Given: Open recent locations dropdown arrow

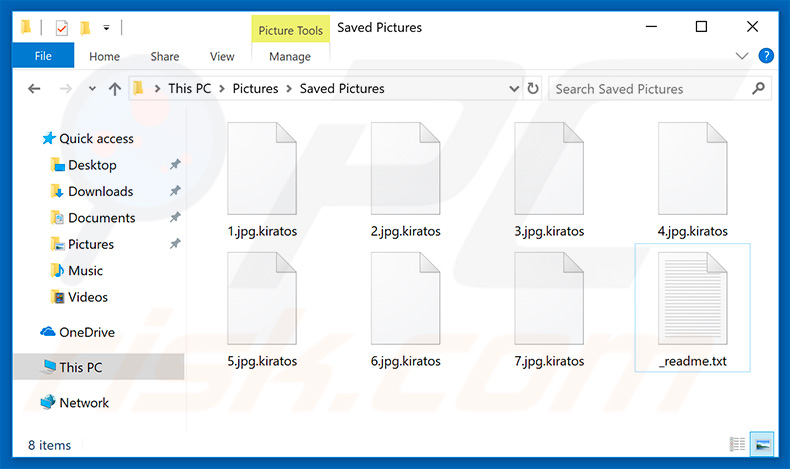Looking at the screenshot, I should click(91, 89).
